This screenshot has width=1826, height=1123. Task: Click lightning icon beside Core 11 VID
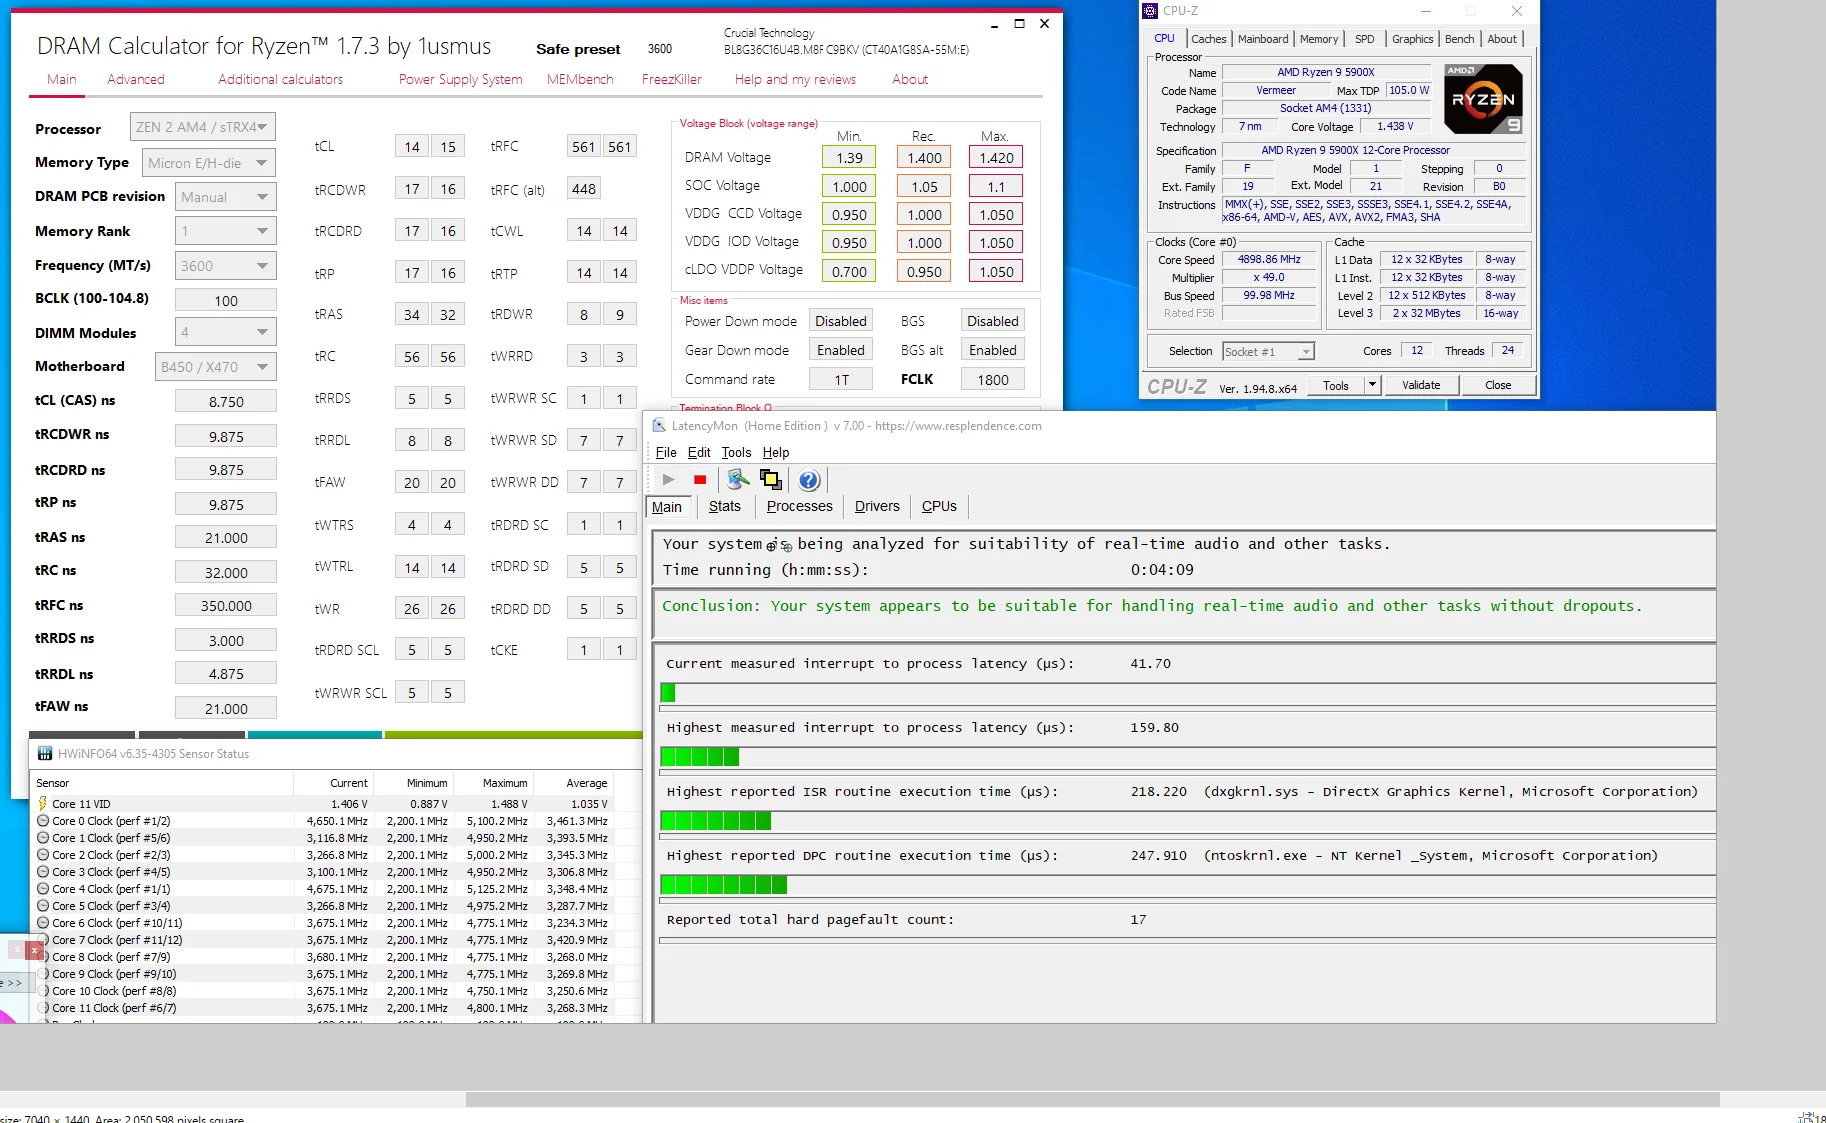(42, 804)
